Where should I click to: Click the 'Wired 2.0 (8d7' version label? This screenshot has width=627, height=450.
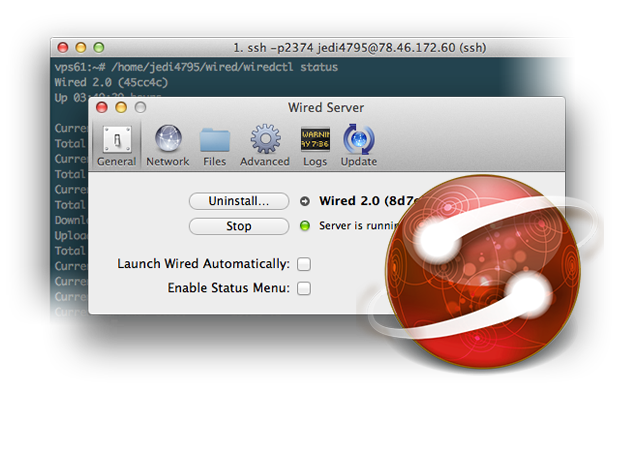369,201
